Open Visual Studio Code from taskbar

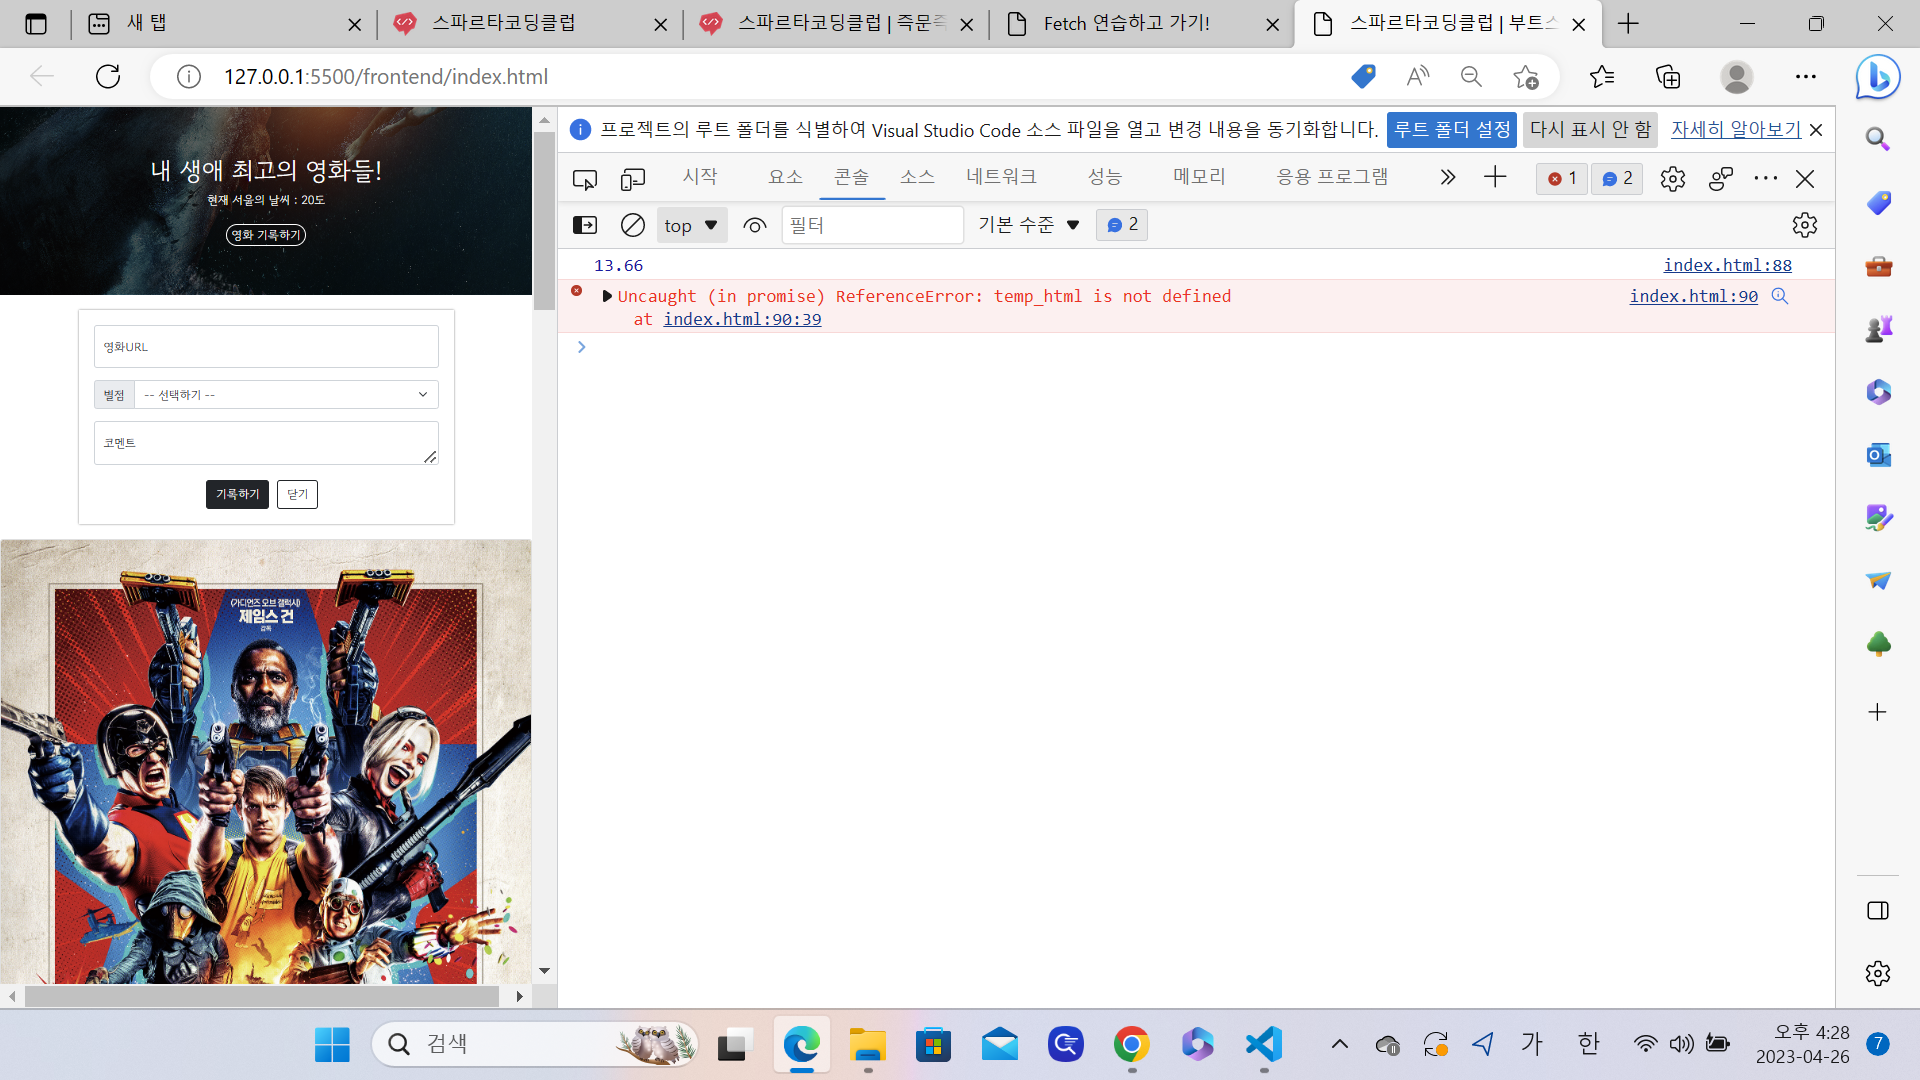(1264, 1044)
